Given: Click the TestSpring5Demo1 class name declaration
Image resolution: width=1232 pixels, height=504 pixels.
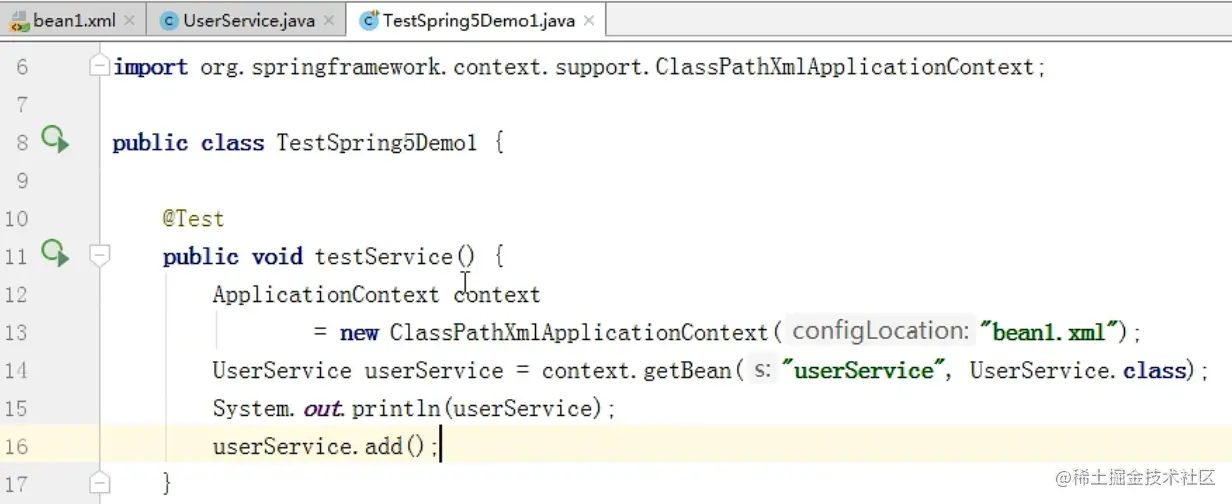Looking at the screenshot, I should 377,143.
